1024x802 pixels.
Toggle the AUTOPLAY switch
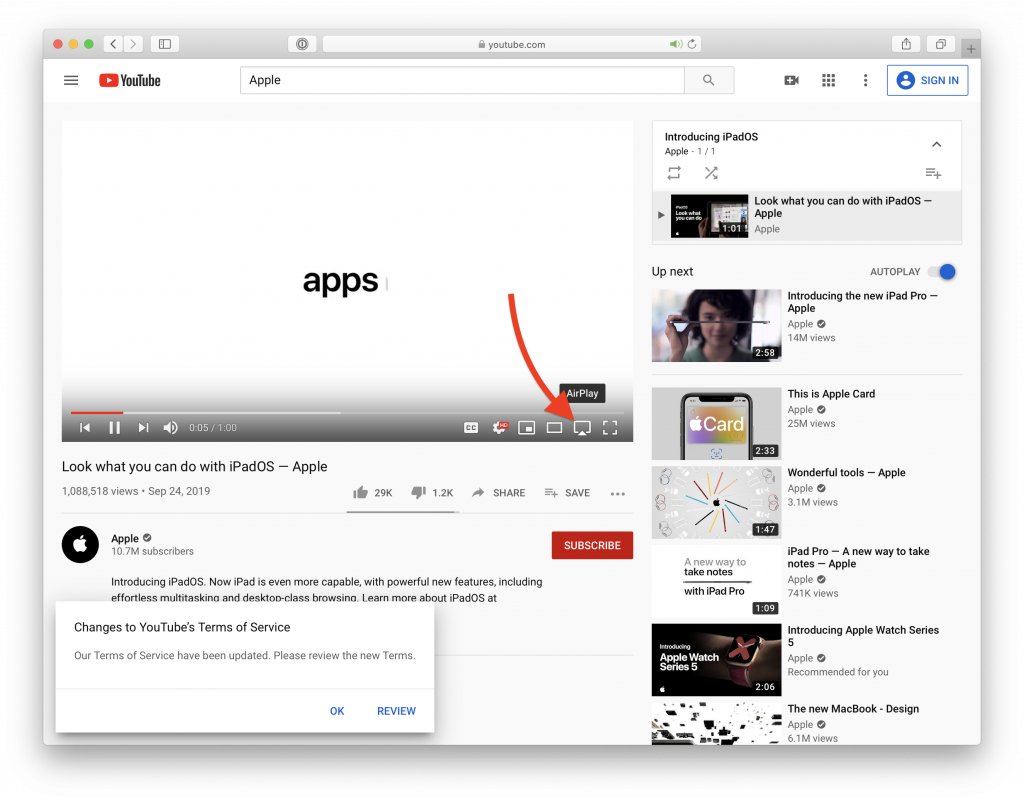point(943,272)
